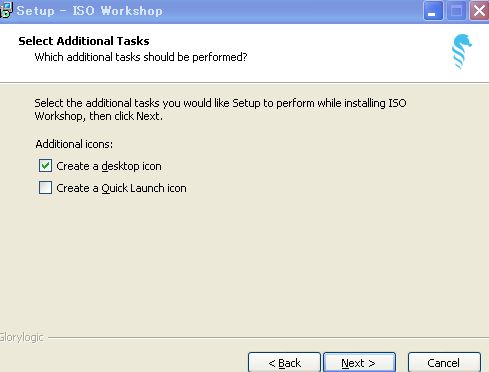Click the 'Additional icons:' group label
Viewport: 489px width, 372px height.
[x=74, y=144]
